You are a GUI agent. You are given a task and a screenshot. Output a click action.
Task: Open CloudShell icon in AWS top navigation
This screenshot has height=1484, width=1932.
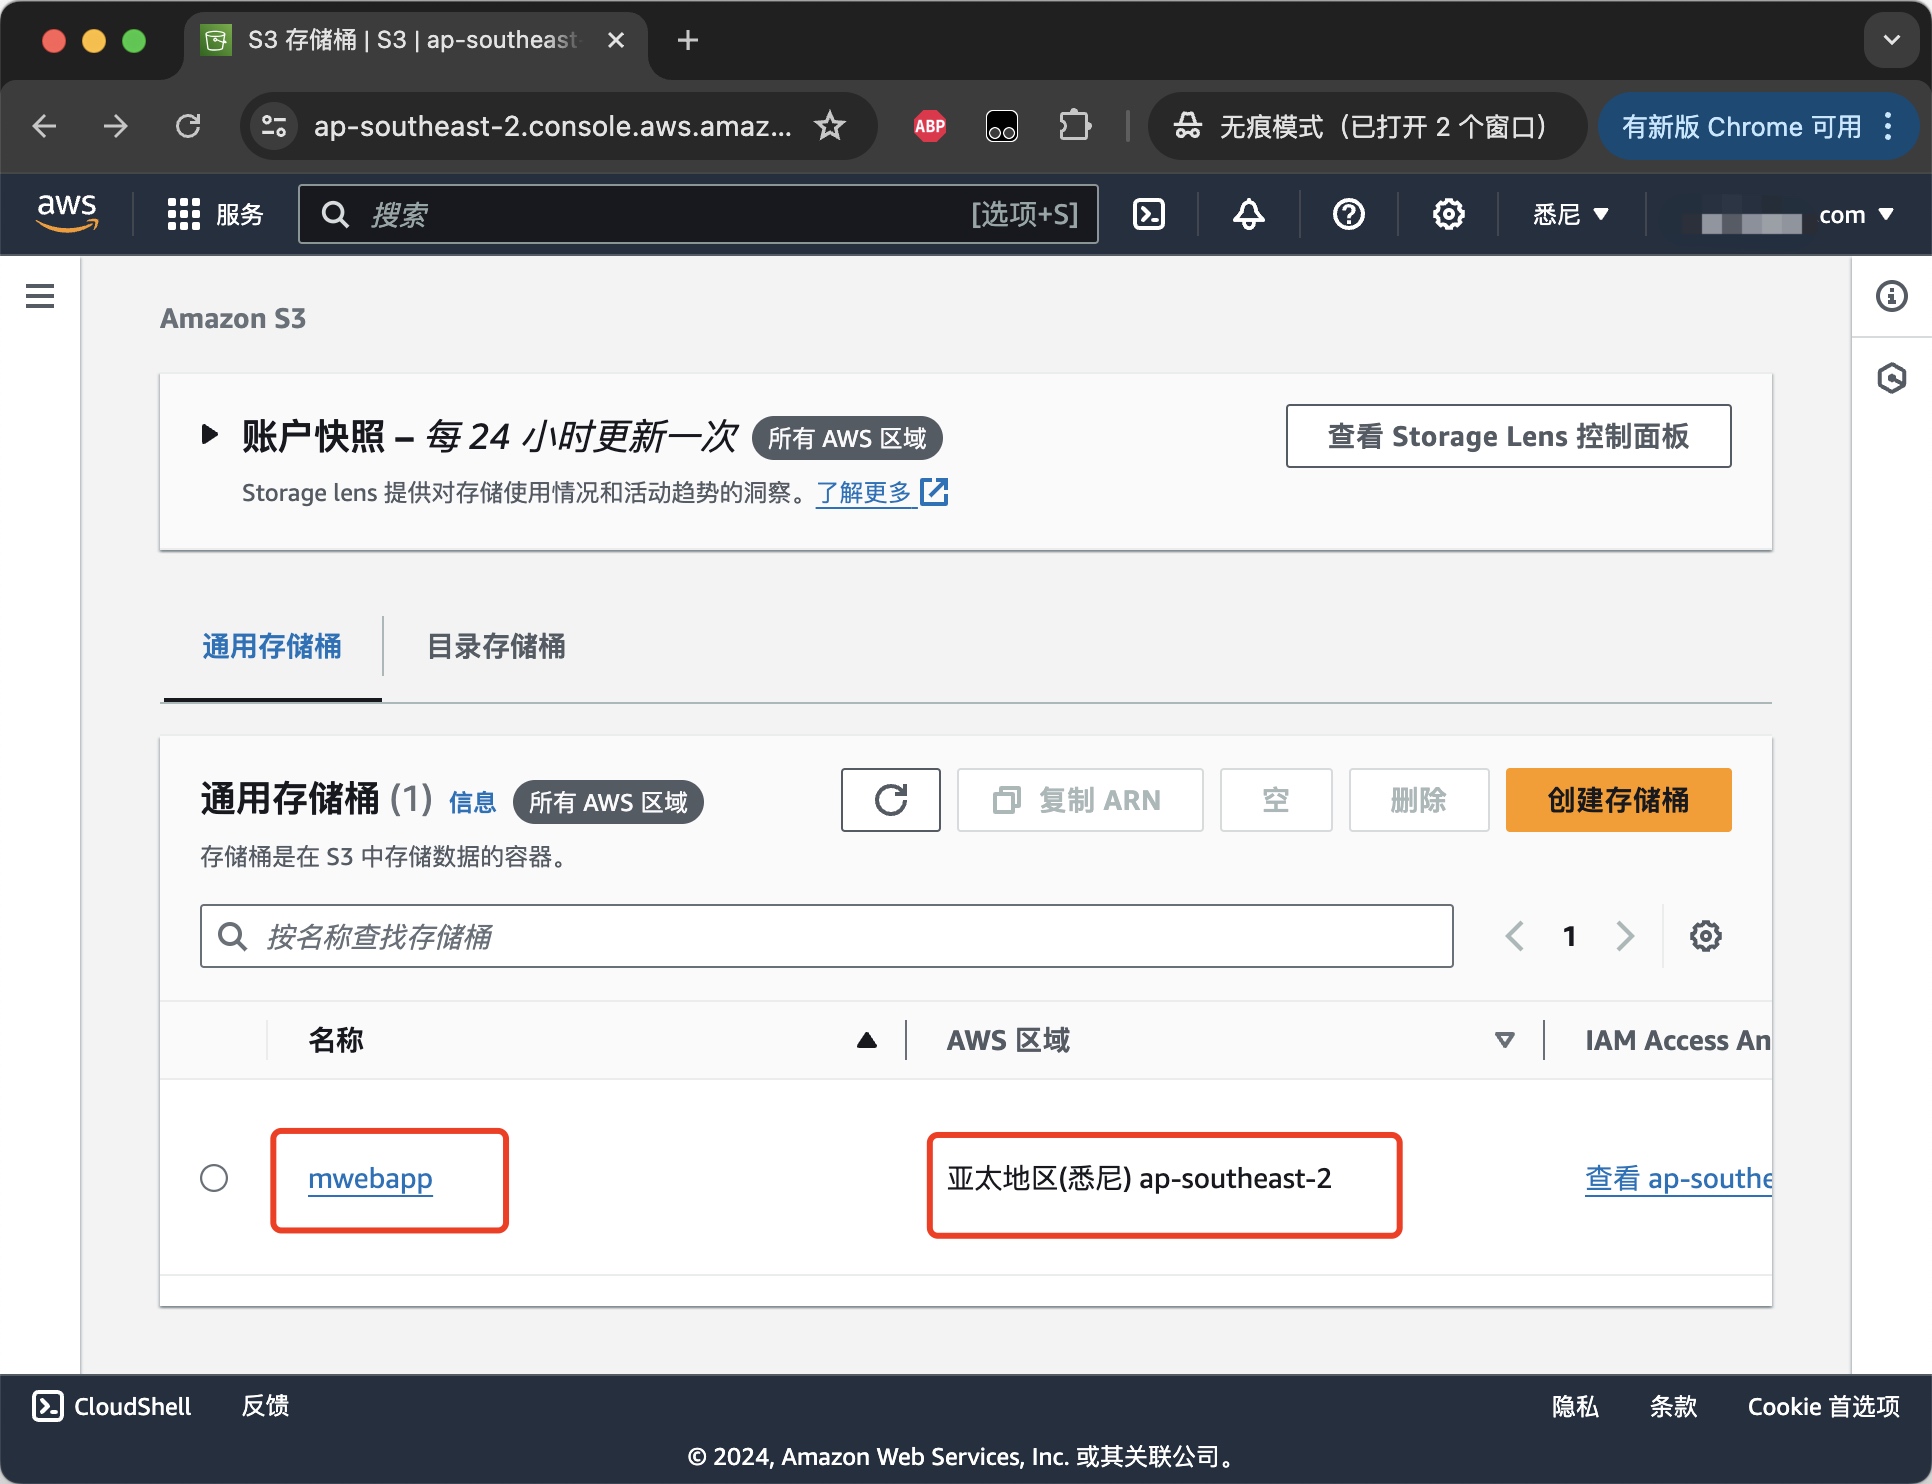coord(1148,214)
